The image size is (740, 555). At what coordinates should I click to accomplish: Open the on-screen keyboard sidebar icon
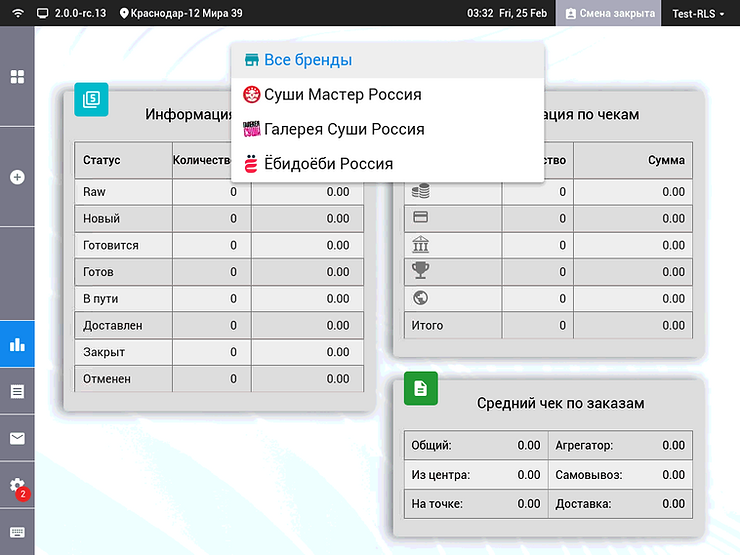coord(17,532)
